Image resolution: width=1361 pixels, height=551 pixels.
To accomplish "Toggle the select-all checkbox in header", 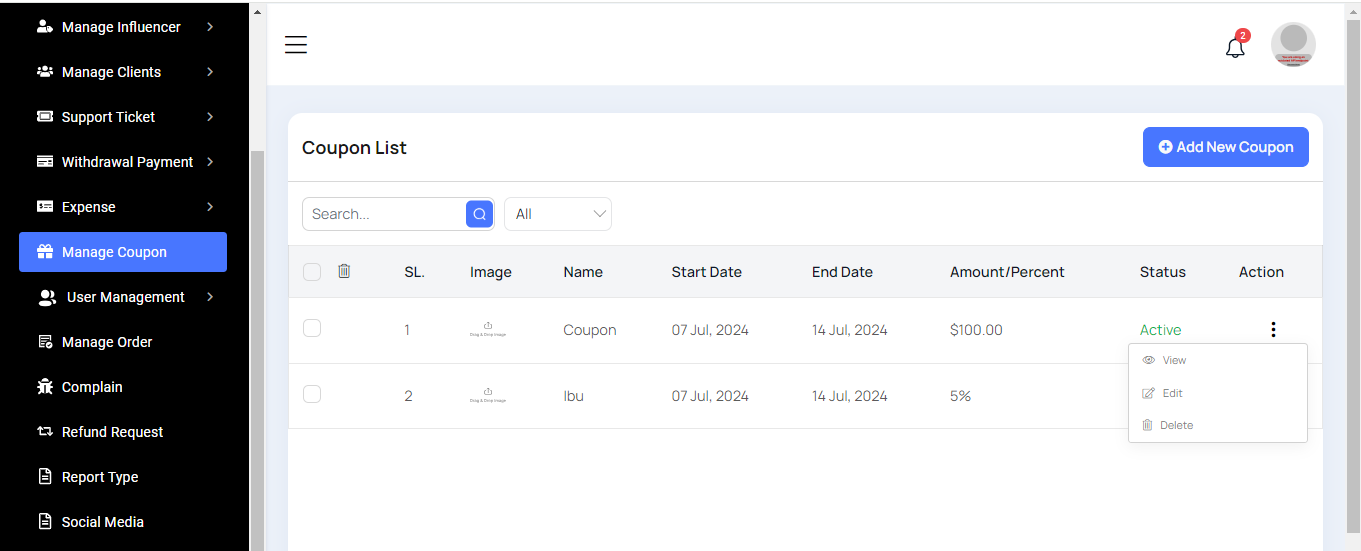I will click(312, 272).
